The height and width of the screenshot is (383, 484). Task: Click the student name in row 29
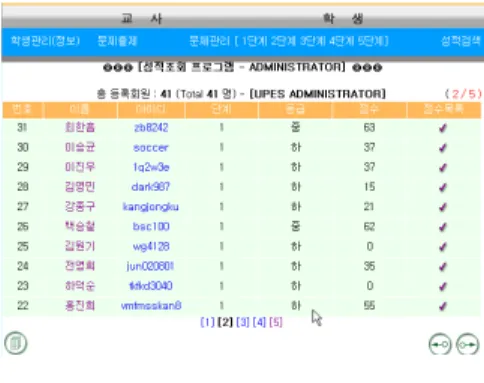click(80, 167)
